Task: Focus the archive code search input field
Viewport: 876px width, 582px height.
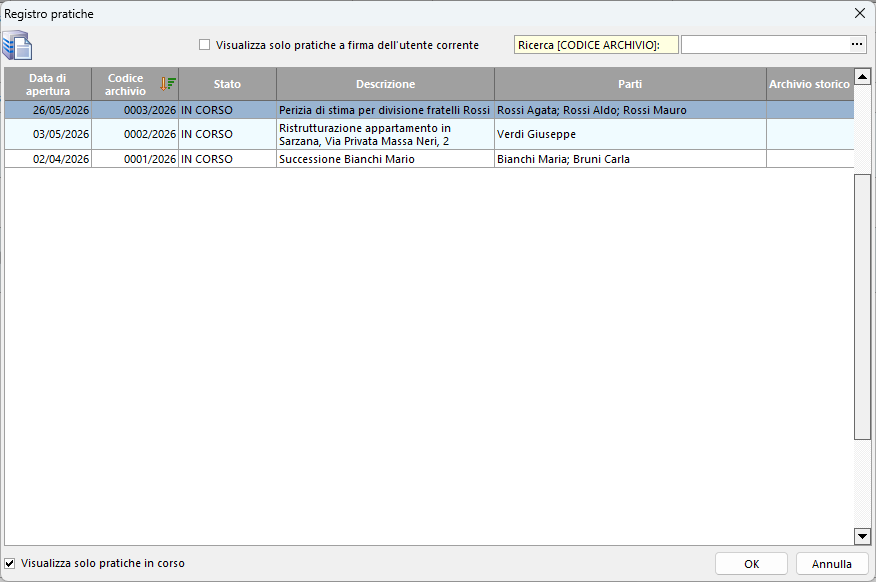Action: click(x=764, y=45)
